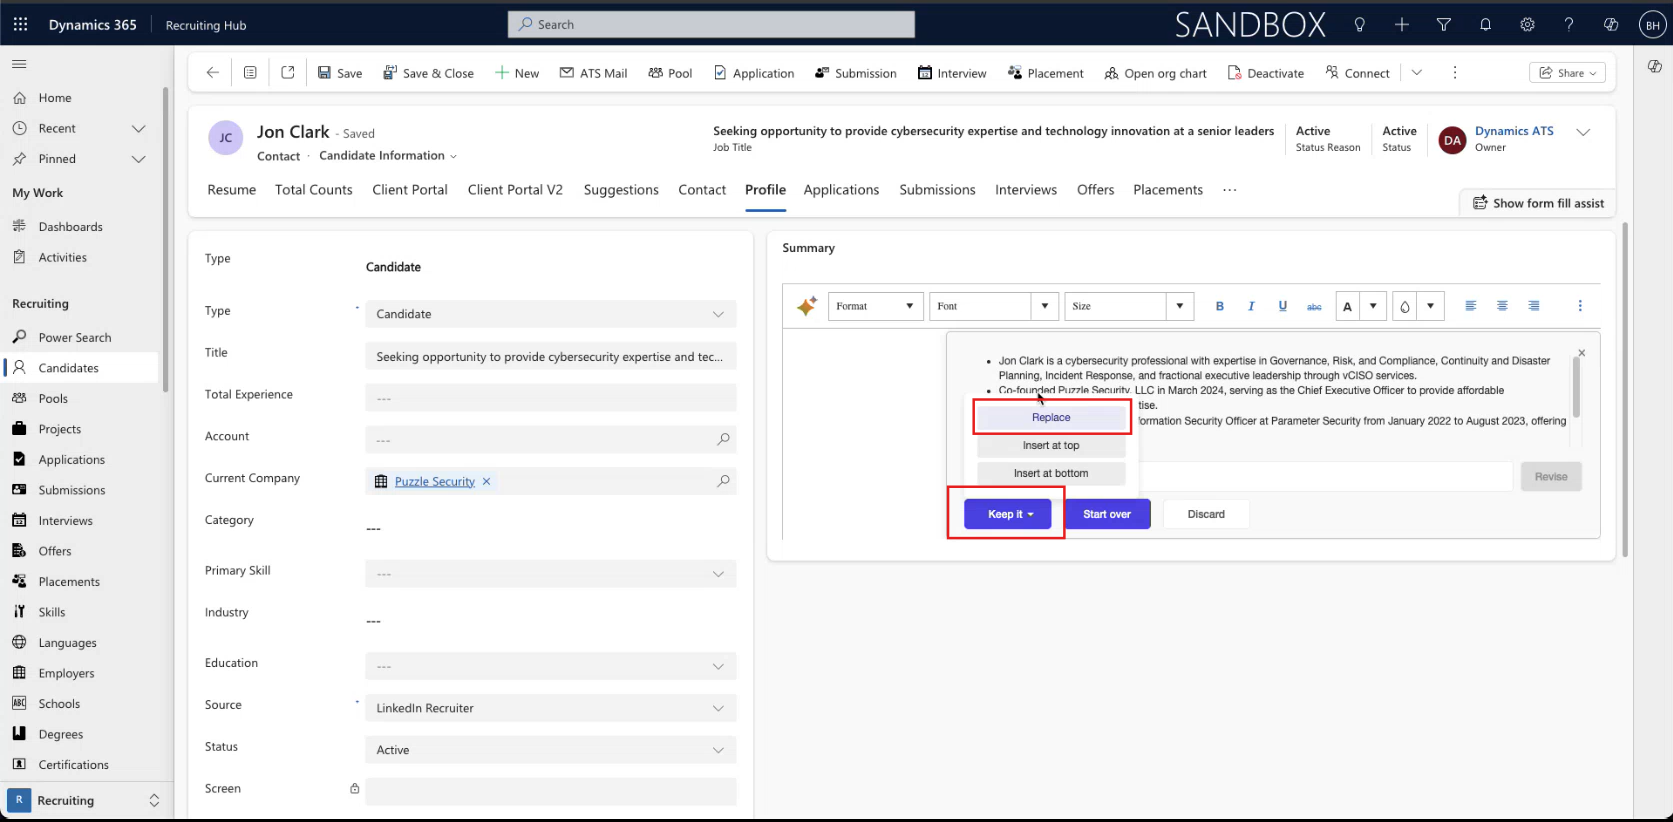Image resolution: width=1673 pixels, height=822 pixels.
Task: Open ATS Mail command
Action: [593, 73]
